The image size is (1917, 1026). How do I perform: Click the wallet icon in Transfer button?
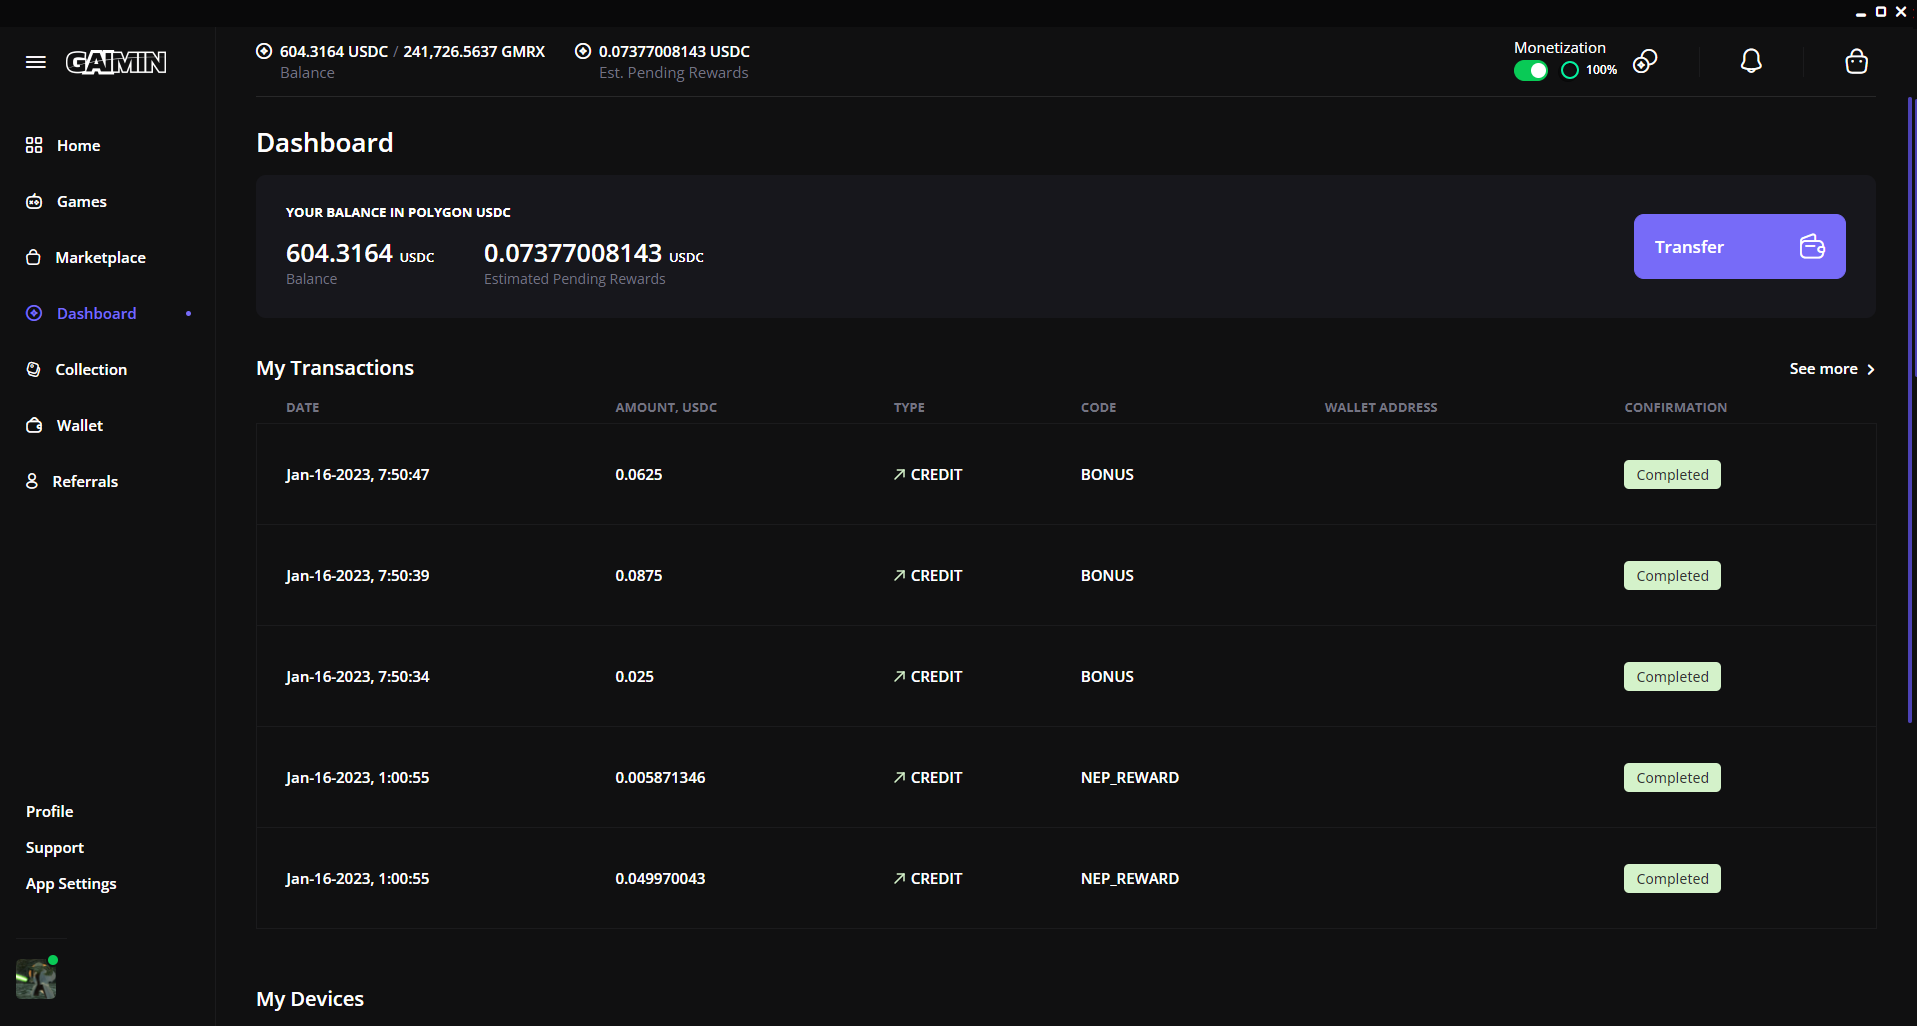tap(1812, 246)
